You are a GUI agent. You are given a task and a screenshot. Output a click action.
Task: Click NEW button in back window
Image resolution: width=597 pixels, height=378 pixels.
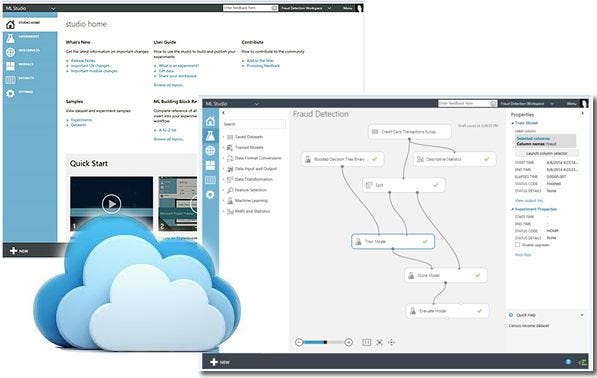point(19,251)
